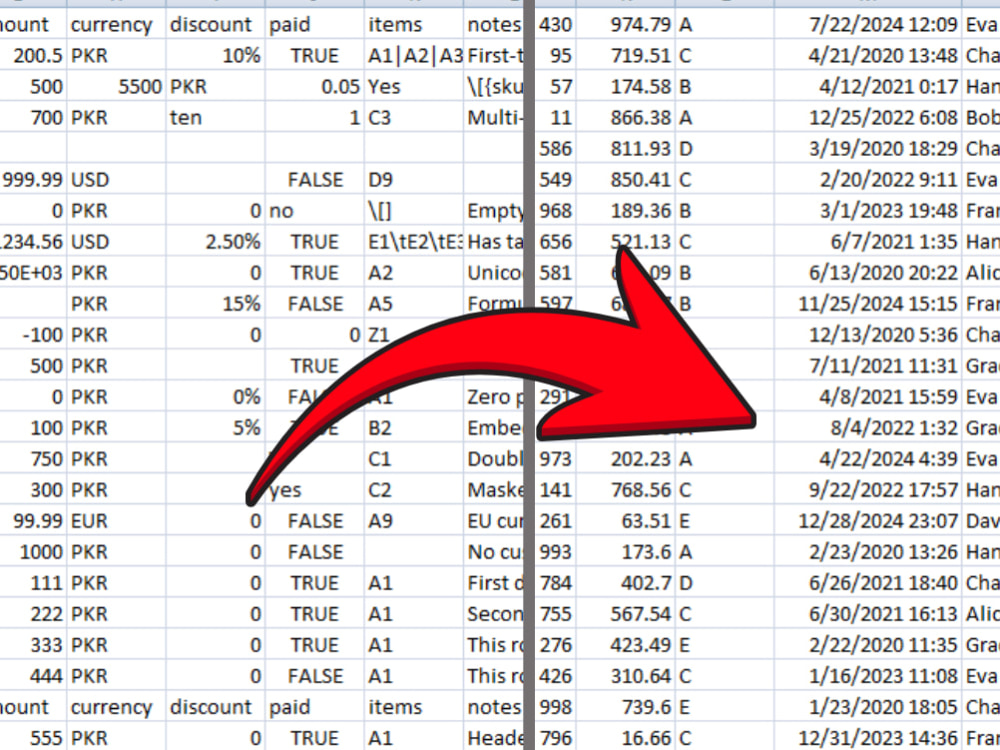Select the date cell 4/12/2021 0:17
Screen dimensions: 1000x750
pos(869,87)
